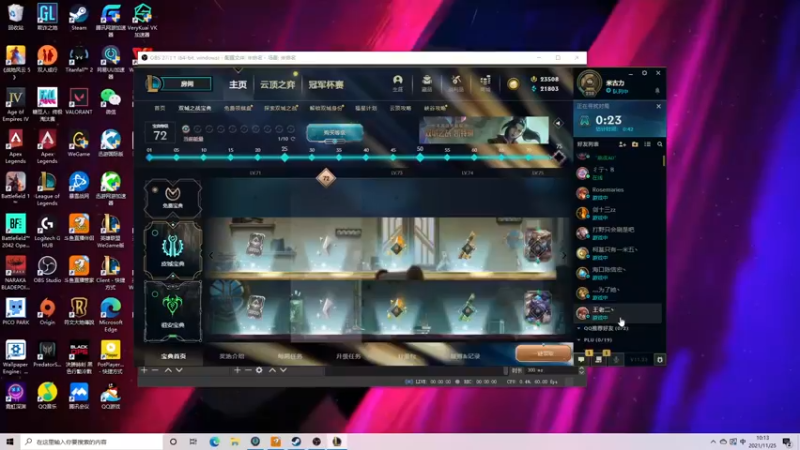Viewport: 800px width, 450px height.
Task: Move OBS source down with arrow
Action: (283, 370)
